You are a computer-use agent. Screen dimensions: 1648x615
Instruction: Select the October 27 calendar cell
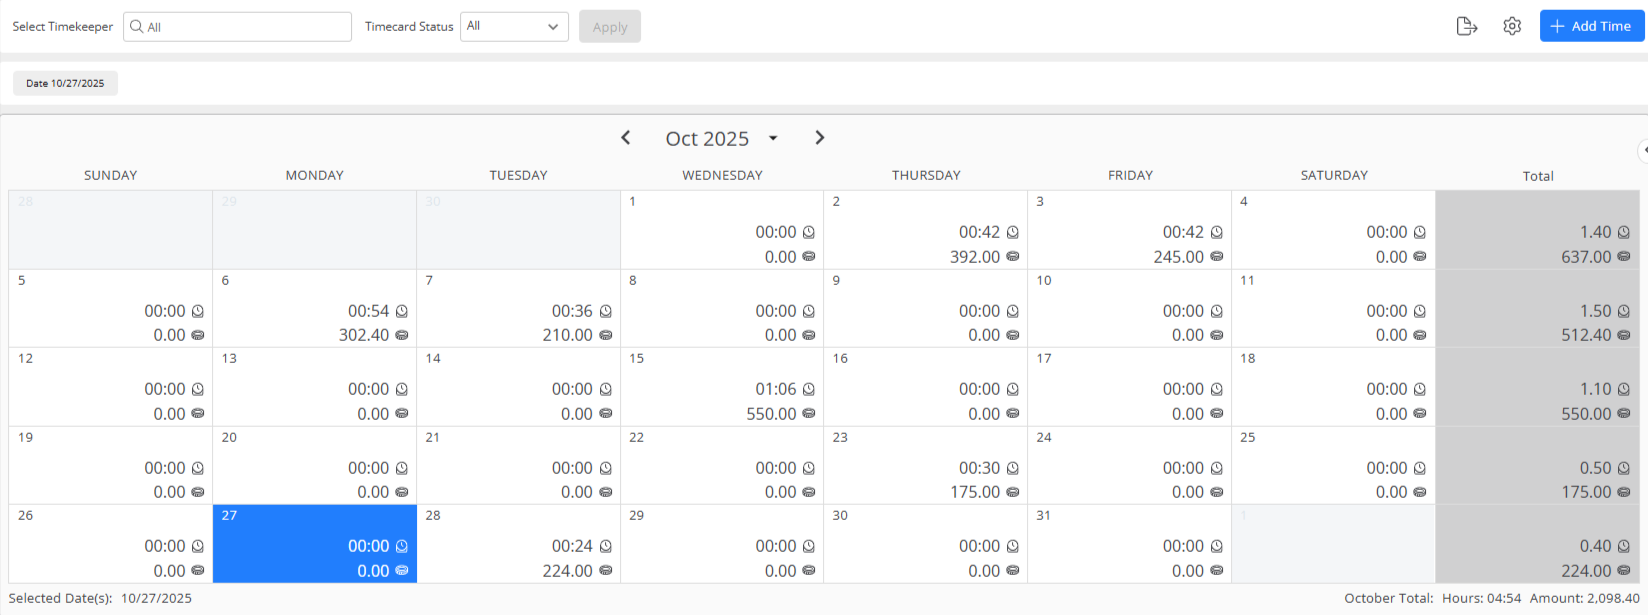pos(314,543)
